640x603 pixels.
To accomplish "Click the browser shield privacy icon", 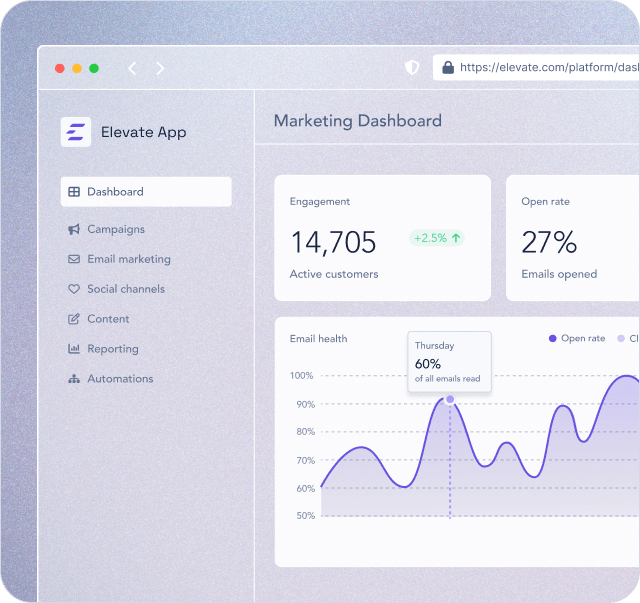I will point(412,68).
